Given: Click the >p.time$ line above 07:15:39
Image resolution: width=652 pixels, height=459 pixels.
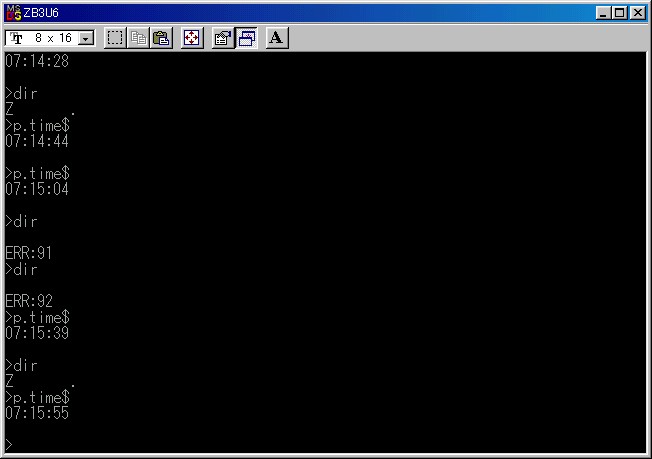Looking at the screenshot, I should pyautogui.click(x=37, y=318).
